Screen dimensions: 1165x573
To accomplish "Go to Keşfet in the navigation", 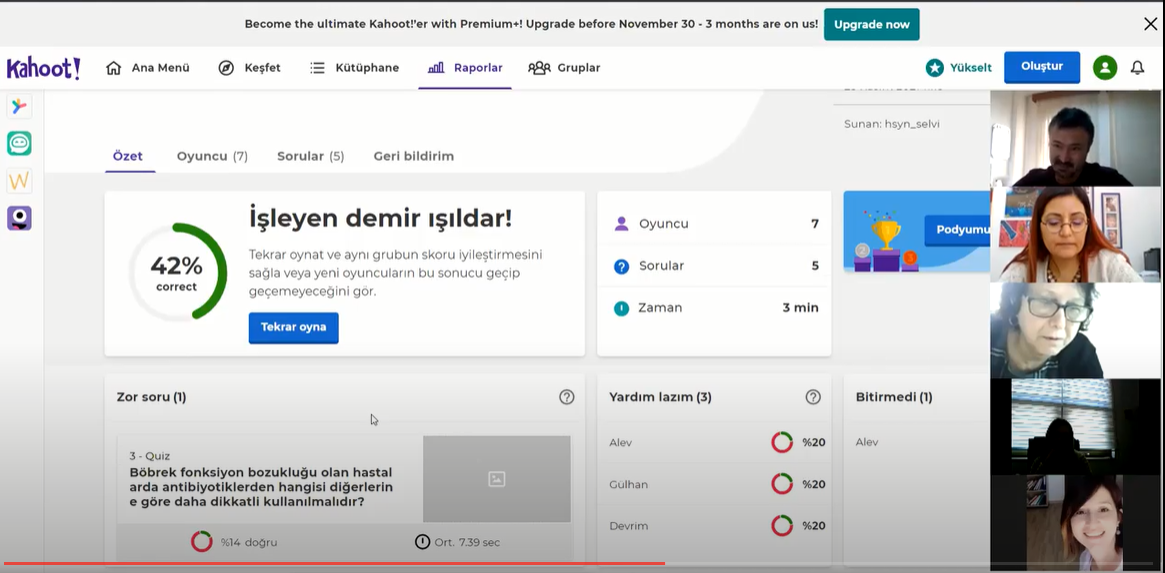I will [x=250, y=68].
